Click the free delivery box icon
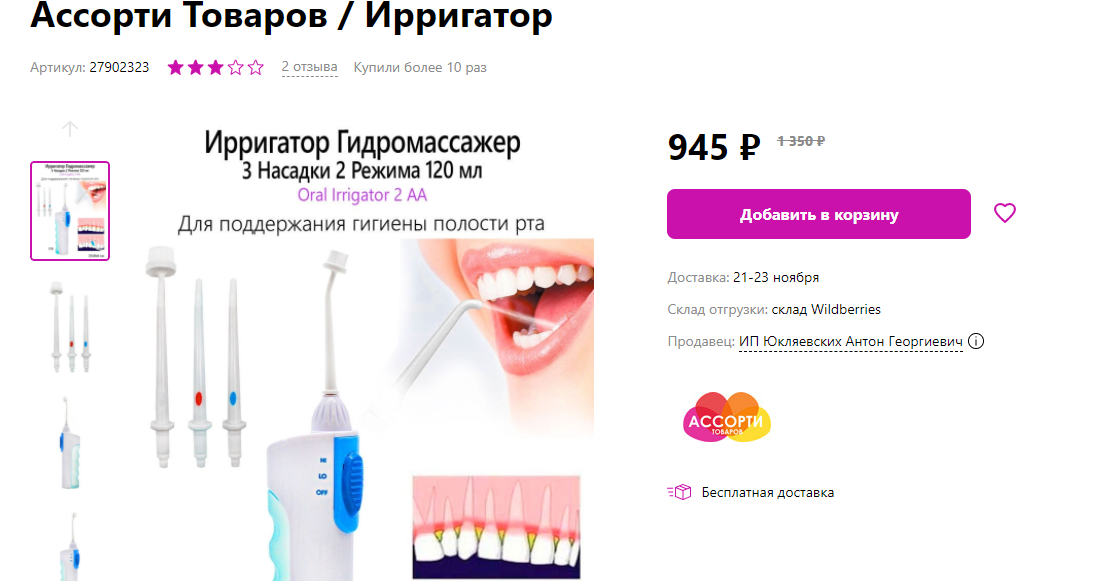Screen dimensions: 1103x581 click(x=680, y=492)
